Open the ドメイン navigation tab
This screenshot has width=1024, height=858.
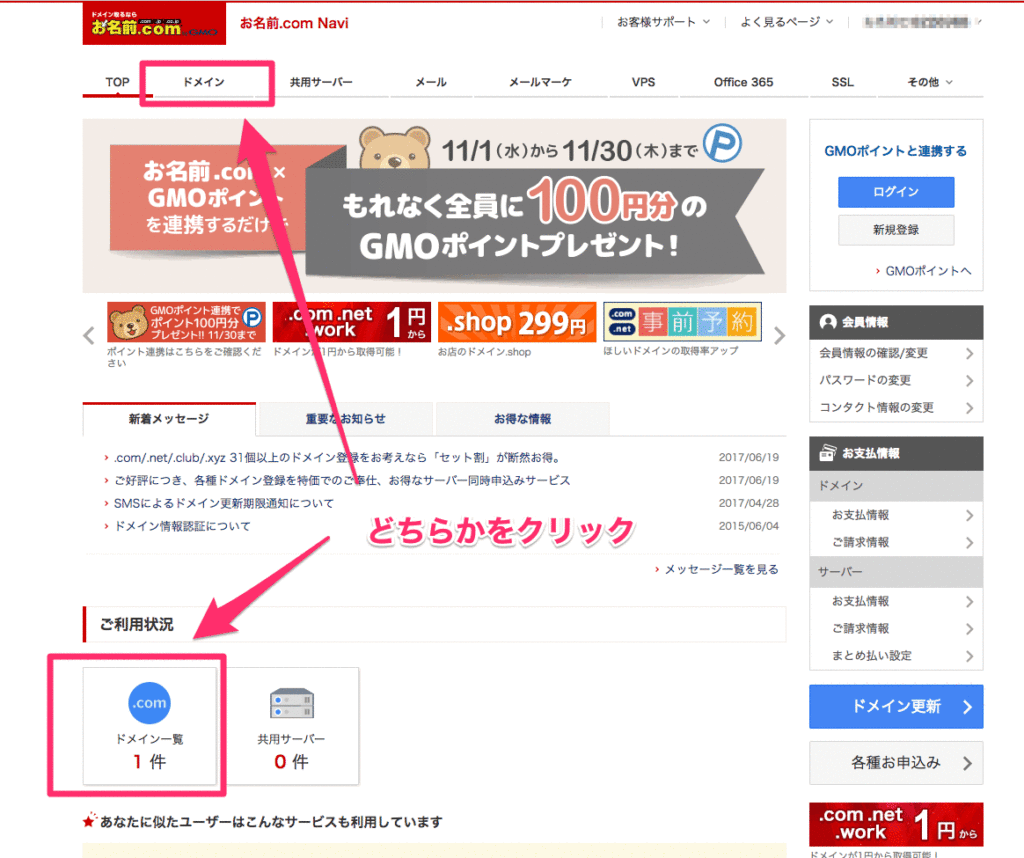204,82
